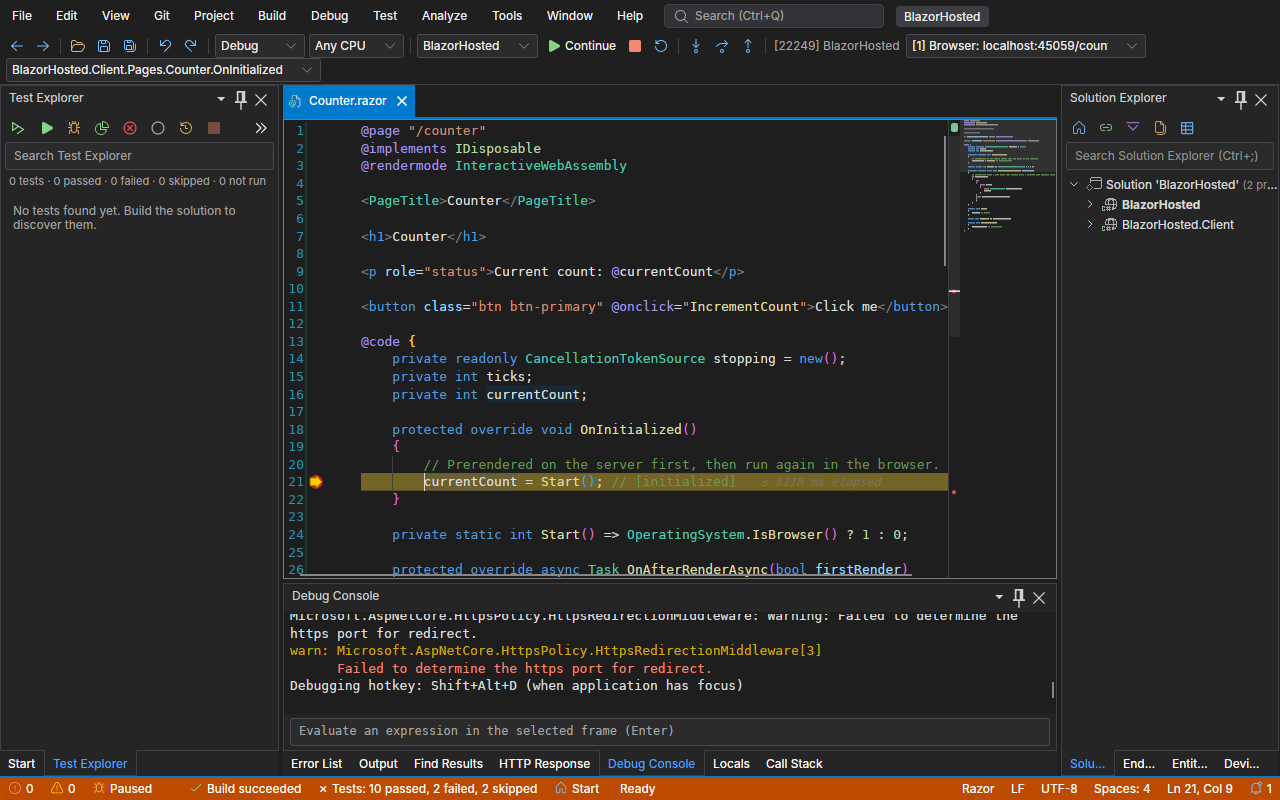Toggle pin on Solution Explorer panel
Image resolution: width=1280 pixels, height=800 pixels.
[1241, 99]
